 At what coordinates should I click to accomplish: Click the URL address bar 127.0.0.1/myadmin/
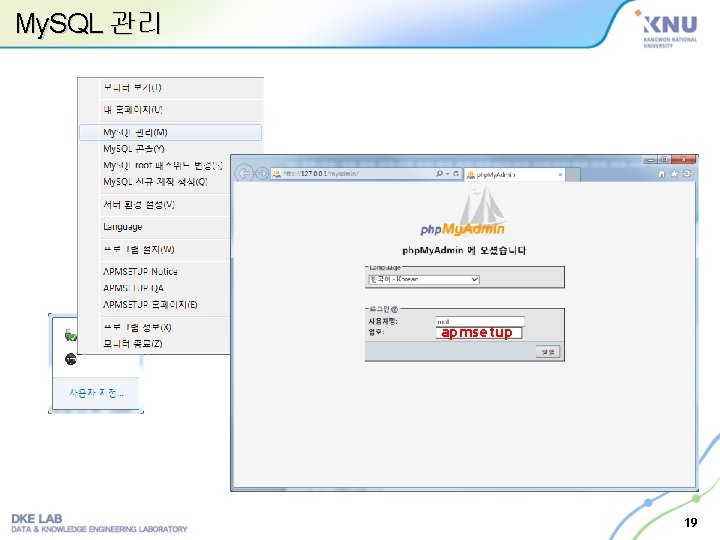pyautogui.click(x=352, y=174)
